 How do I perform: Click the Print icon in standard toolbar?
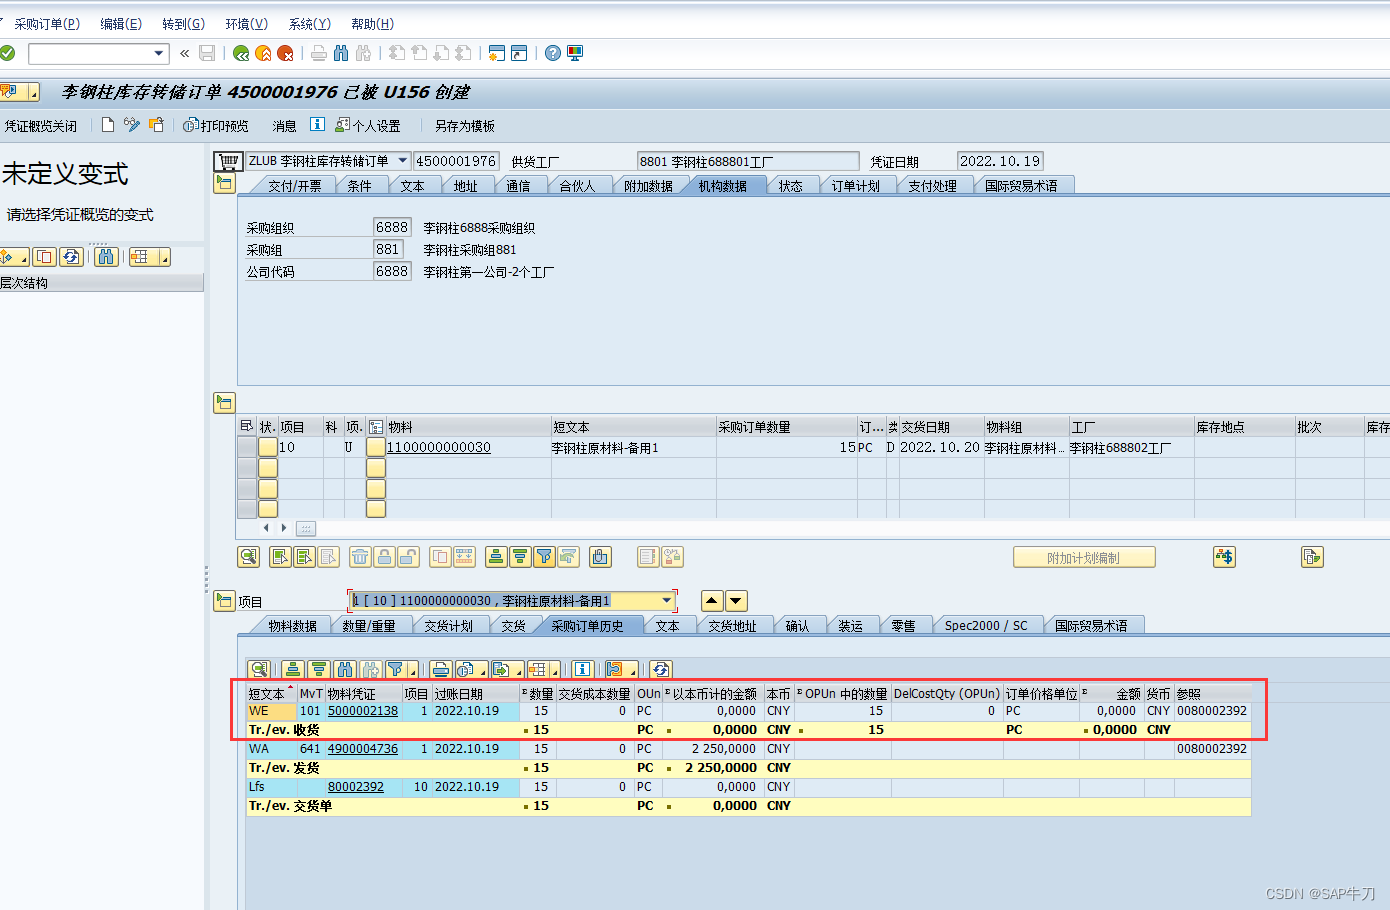point(319,53)
